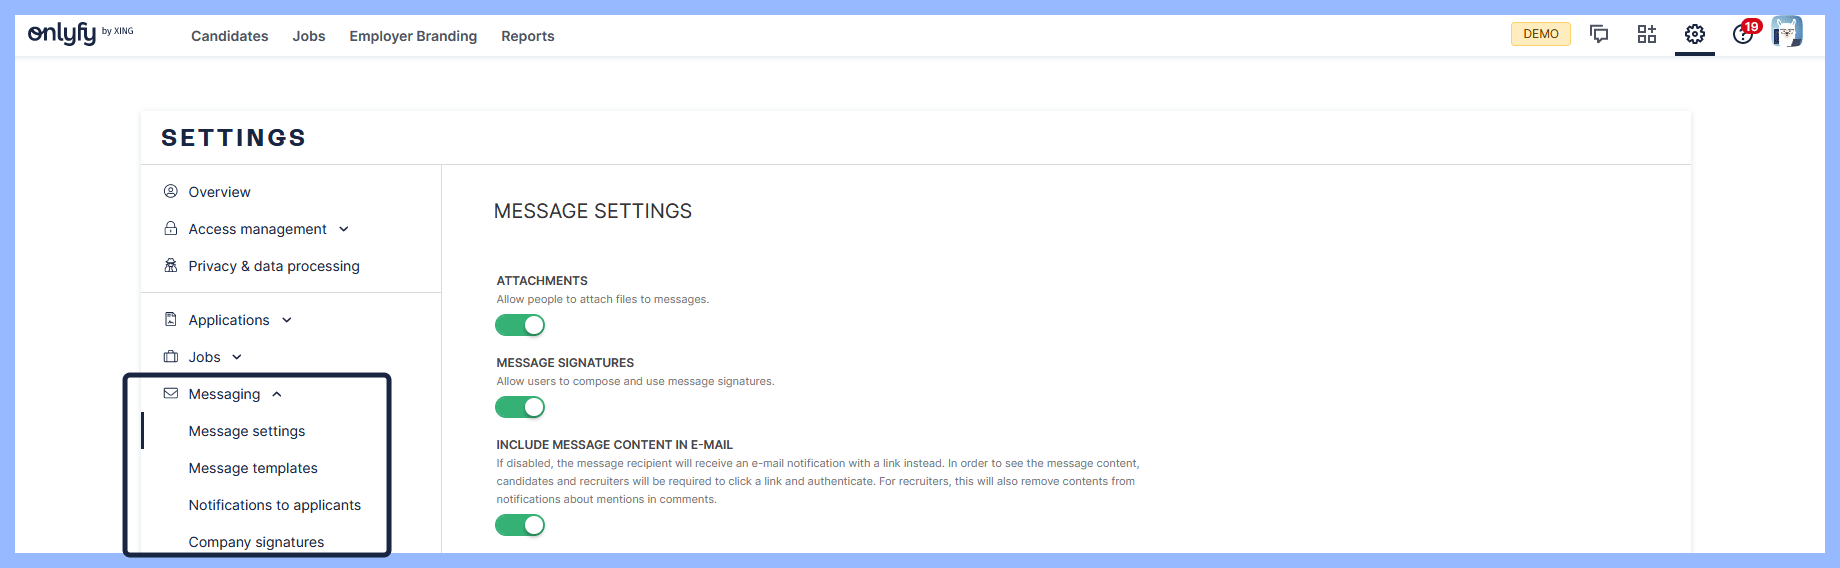The height and width of the screenshot is (568, 1840).
Task: Turn off Message Signatures toggle
Action: point(520,407)
